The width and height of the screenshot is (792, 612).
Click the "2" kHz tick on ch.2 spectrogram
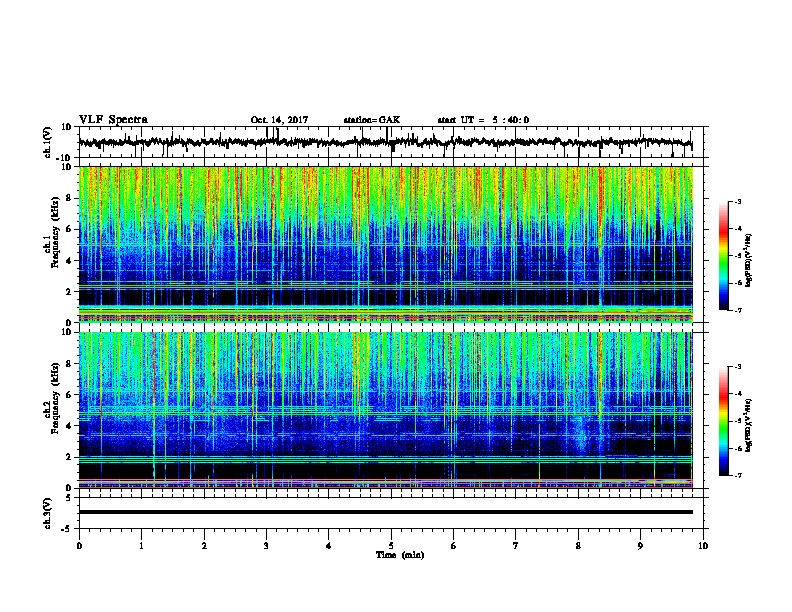point(69,457)
